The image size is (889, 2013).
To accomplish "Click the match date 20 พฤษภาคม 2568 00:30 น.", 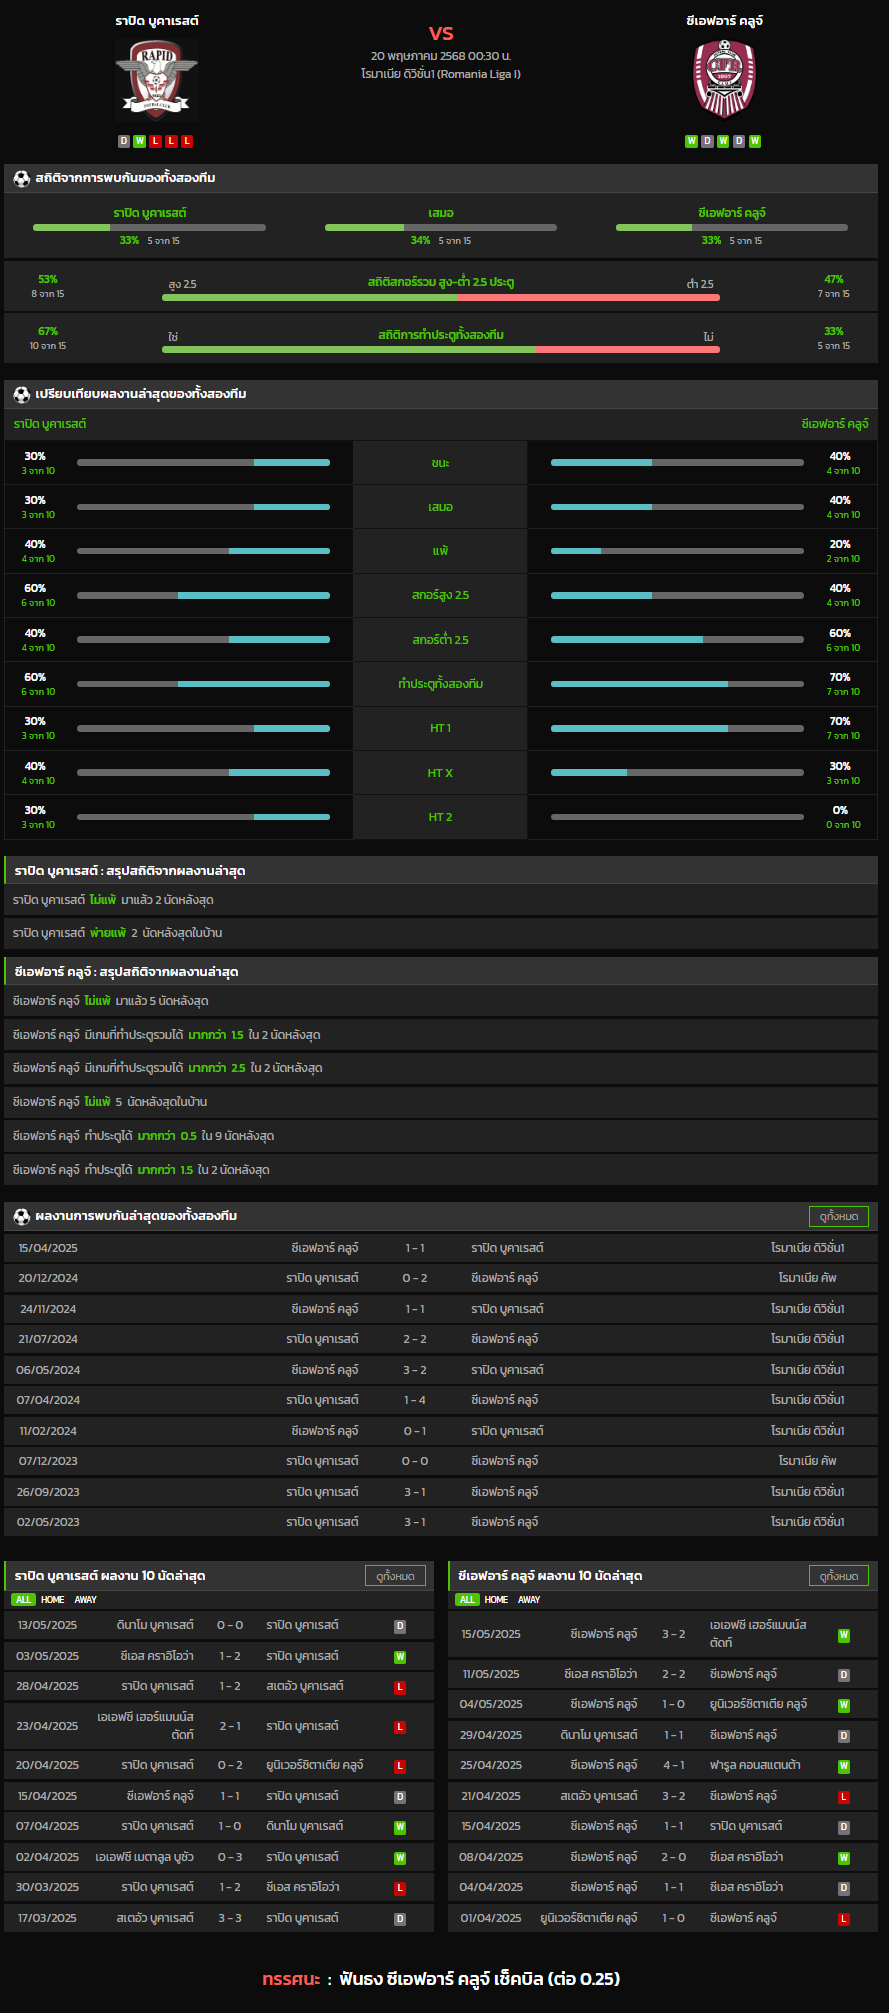I will pos(441,56).
